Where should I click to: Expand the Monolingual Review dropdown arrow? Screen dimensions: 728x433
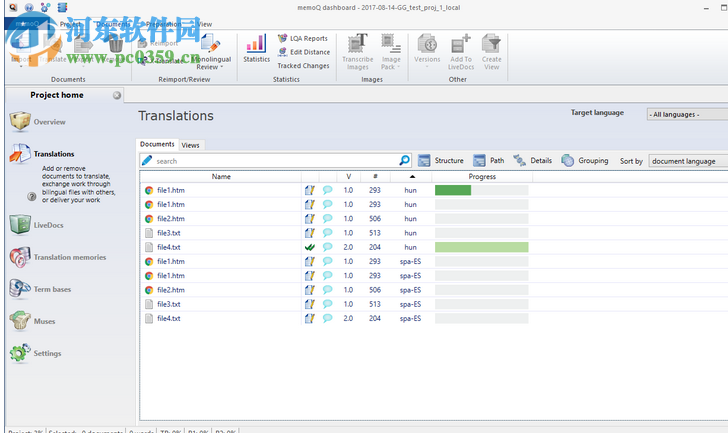(x=221, y=67)
